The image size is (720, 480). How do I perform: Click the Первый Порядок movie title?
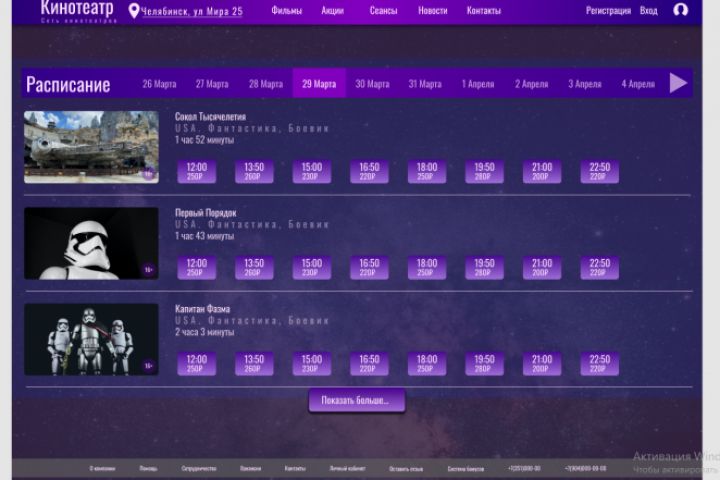205,213
